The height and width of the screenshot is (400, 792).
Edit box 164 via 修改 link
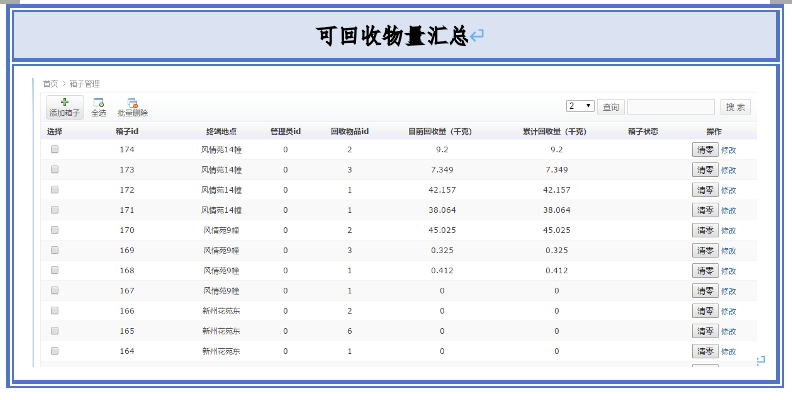pyautogui.click(x=728, y=352)
